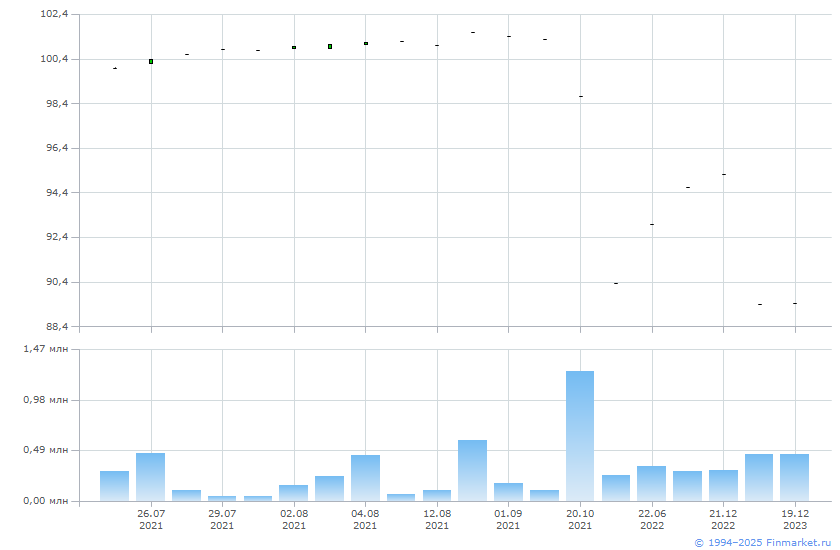Click the volume bar between 20.10 2021 and 22.06 2022

(616, 488)
